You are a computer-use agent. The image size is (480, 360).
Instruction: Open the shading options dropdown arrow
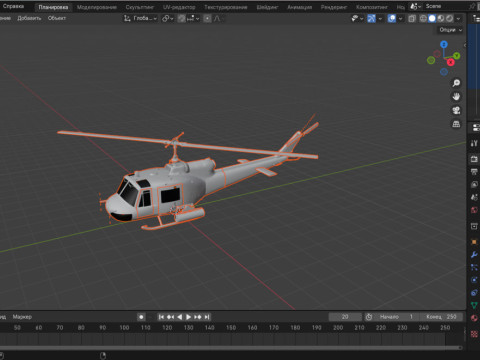(458, 19)
